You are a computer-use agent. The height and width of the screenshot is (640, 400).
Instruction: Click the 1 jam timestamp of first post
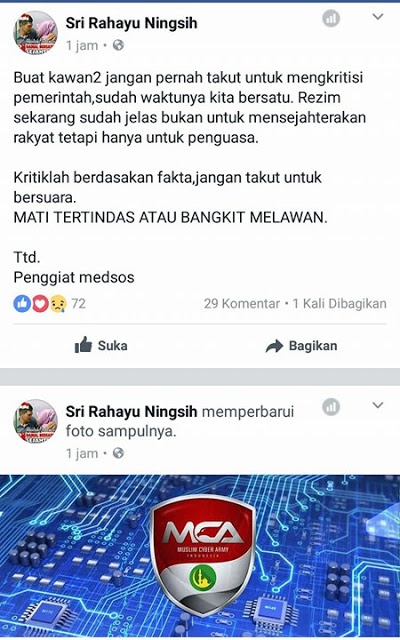pyautogui.click(x=82, y=45)
